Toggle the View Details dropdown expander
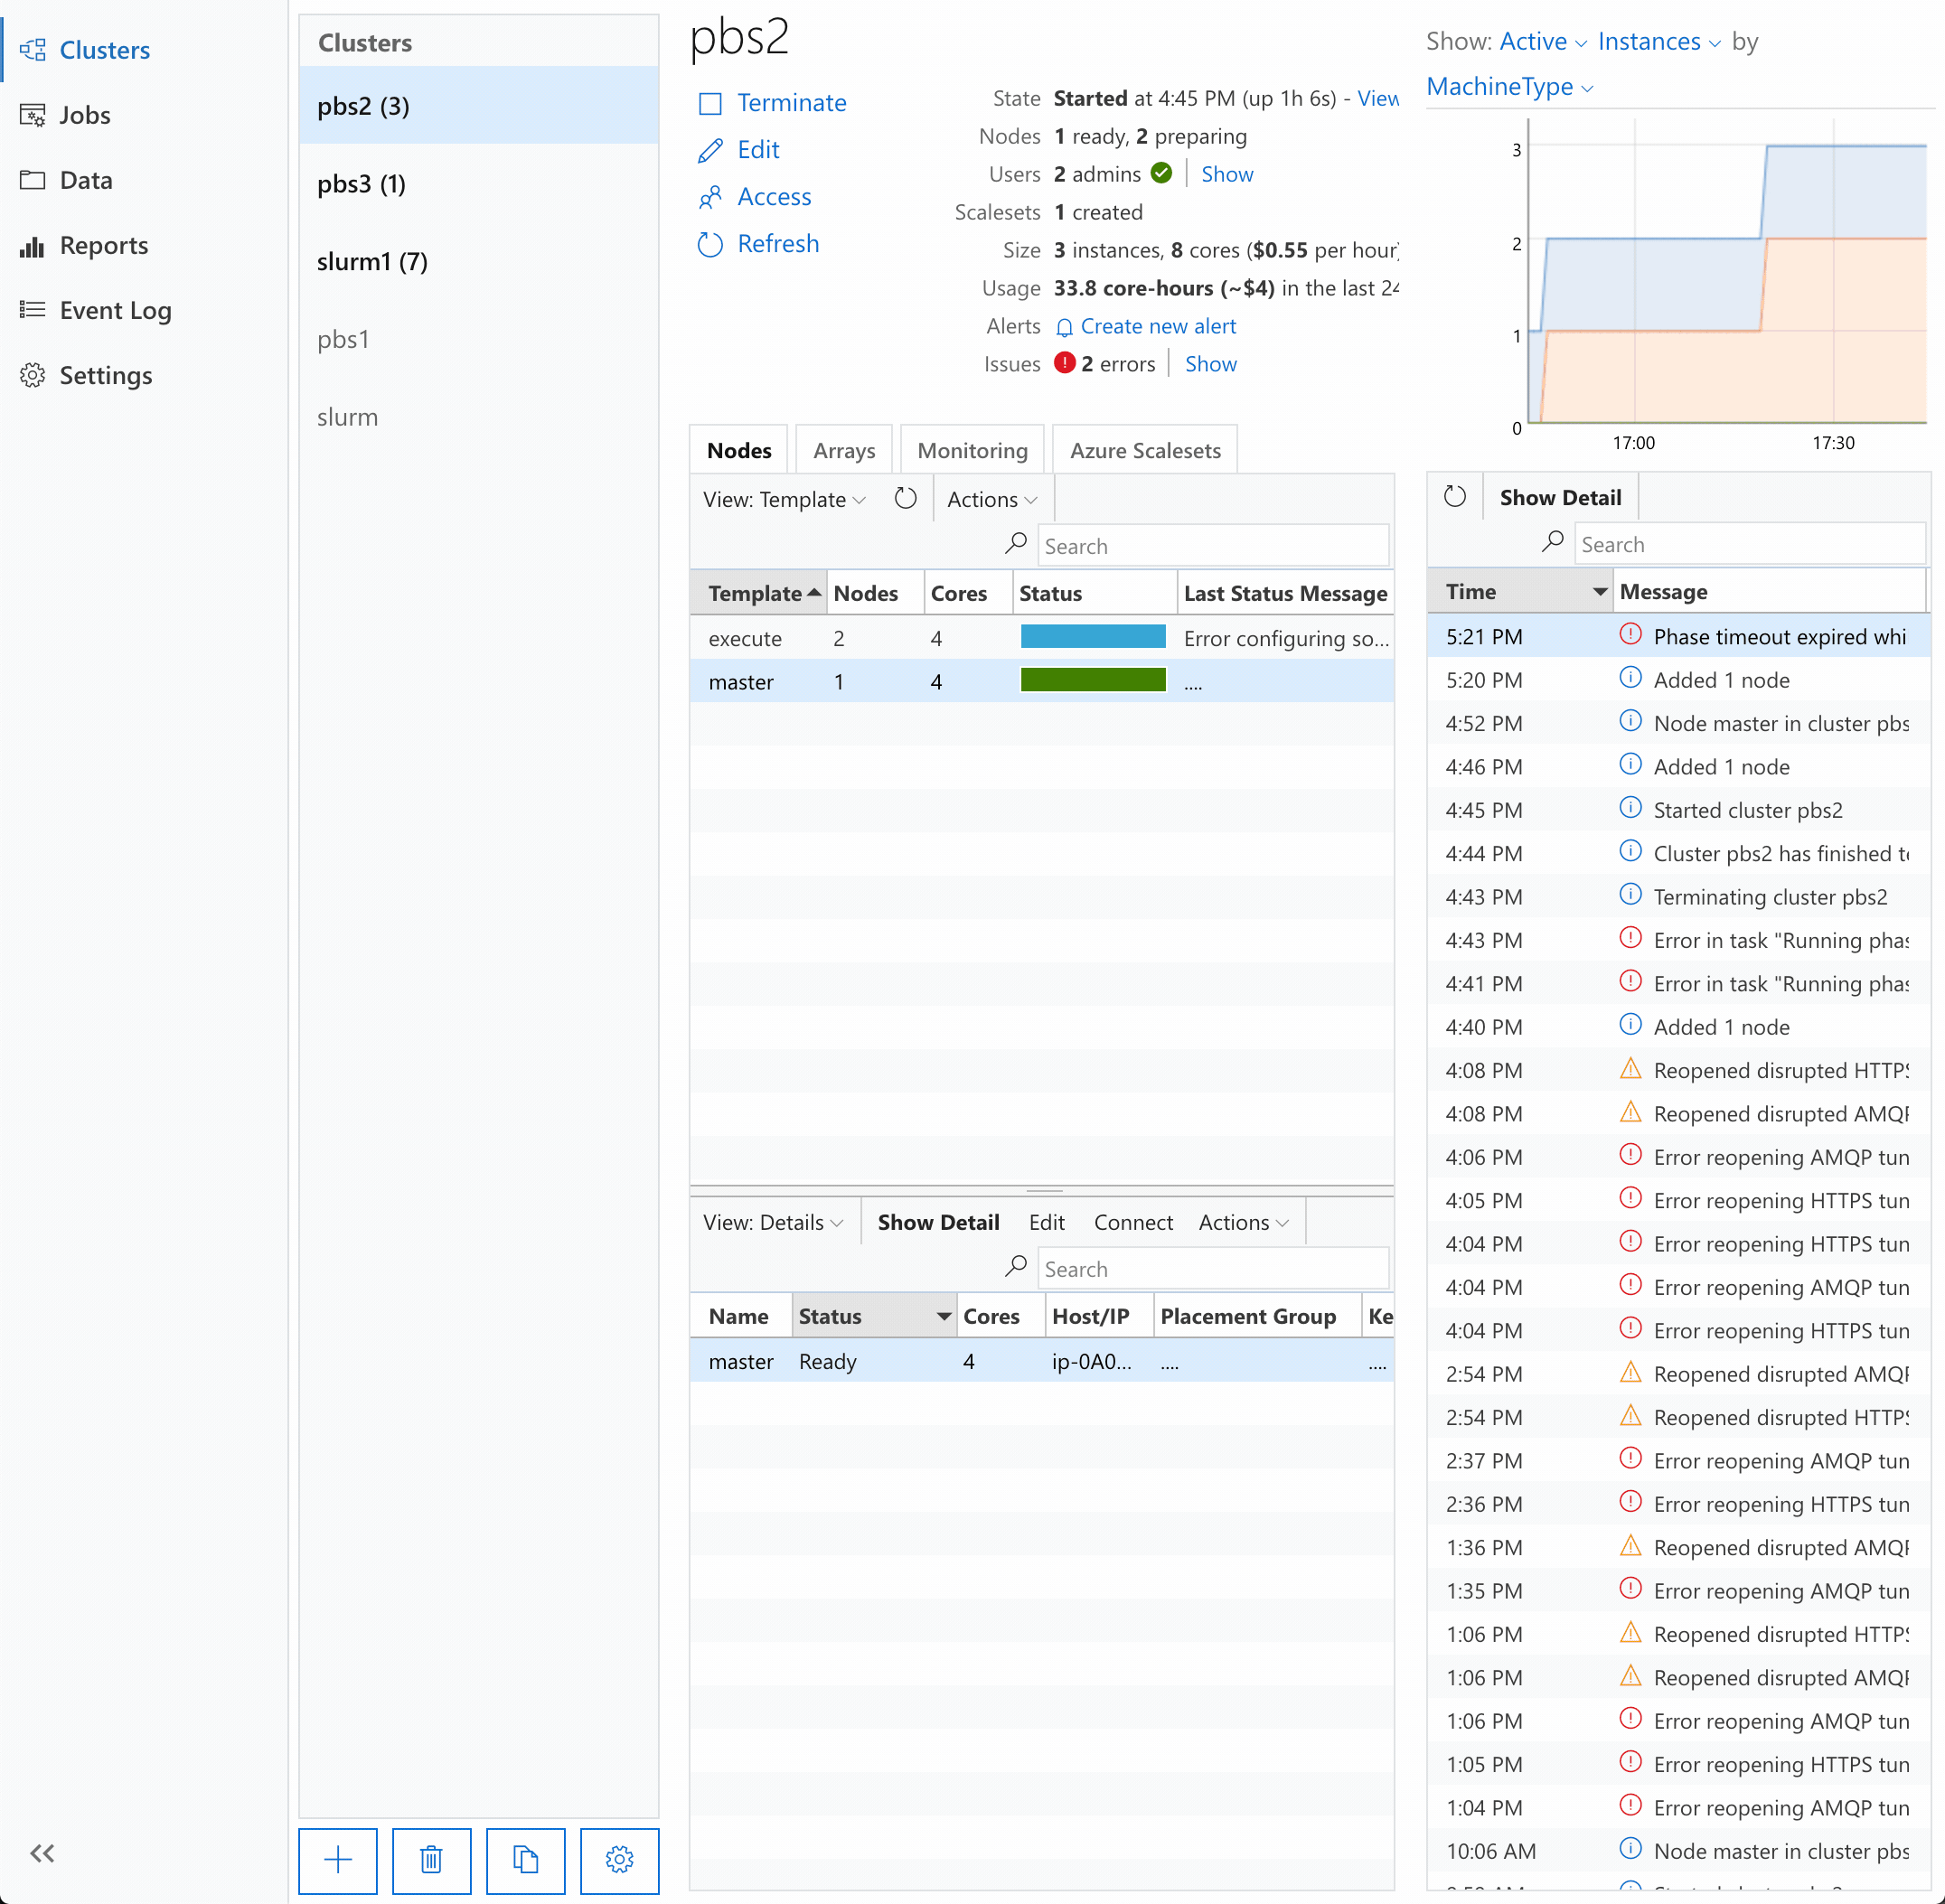 tap(842, 1221)
